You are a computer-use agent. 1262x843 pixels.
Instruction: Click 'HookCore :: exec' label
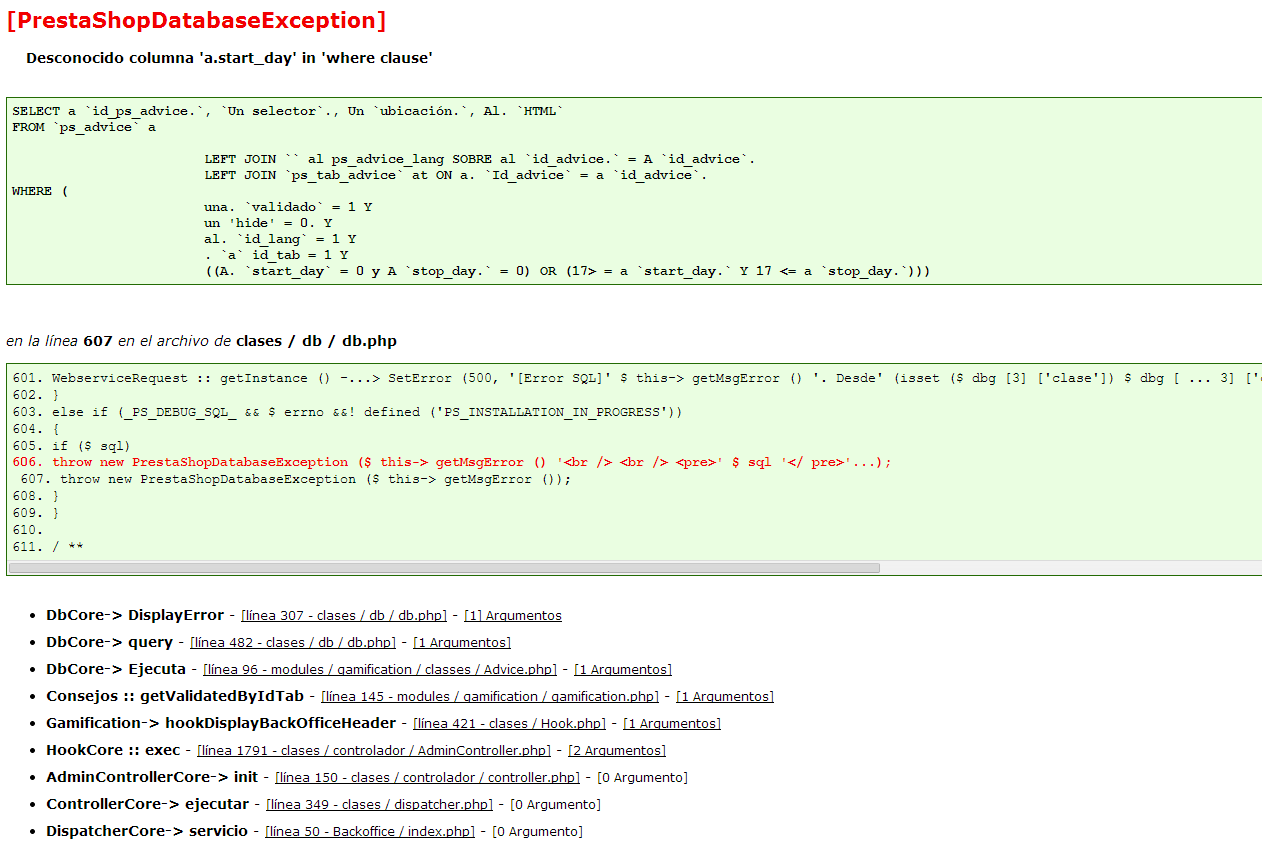click(113, 750)
